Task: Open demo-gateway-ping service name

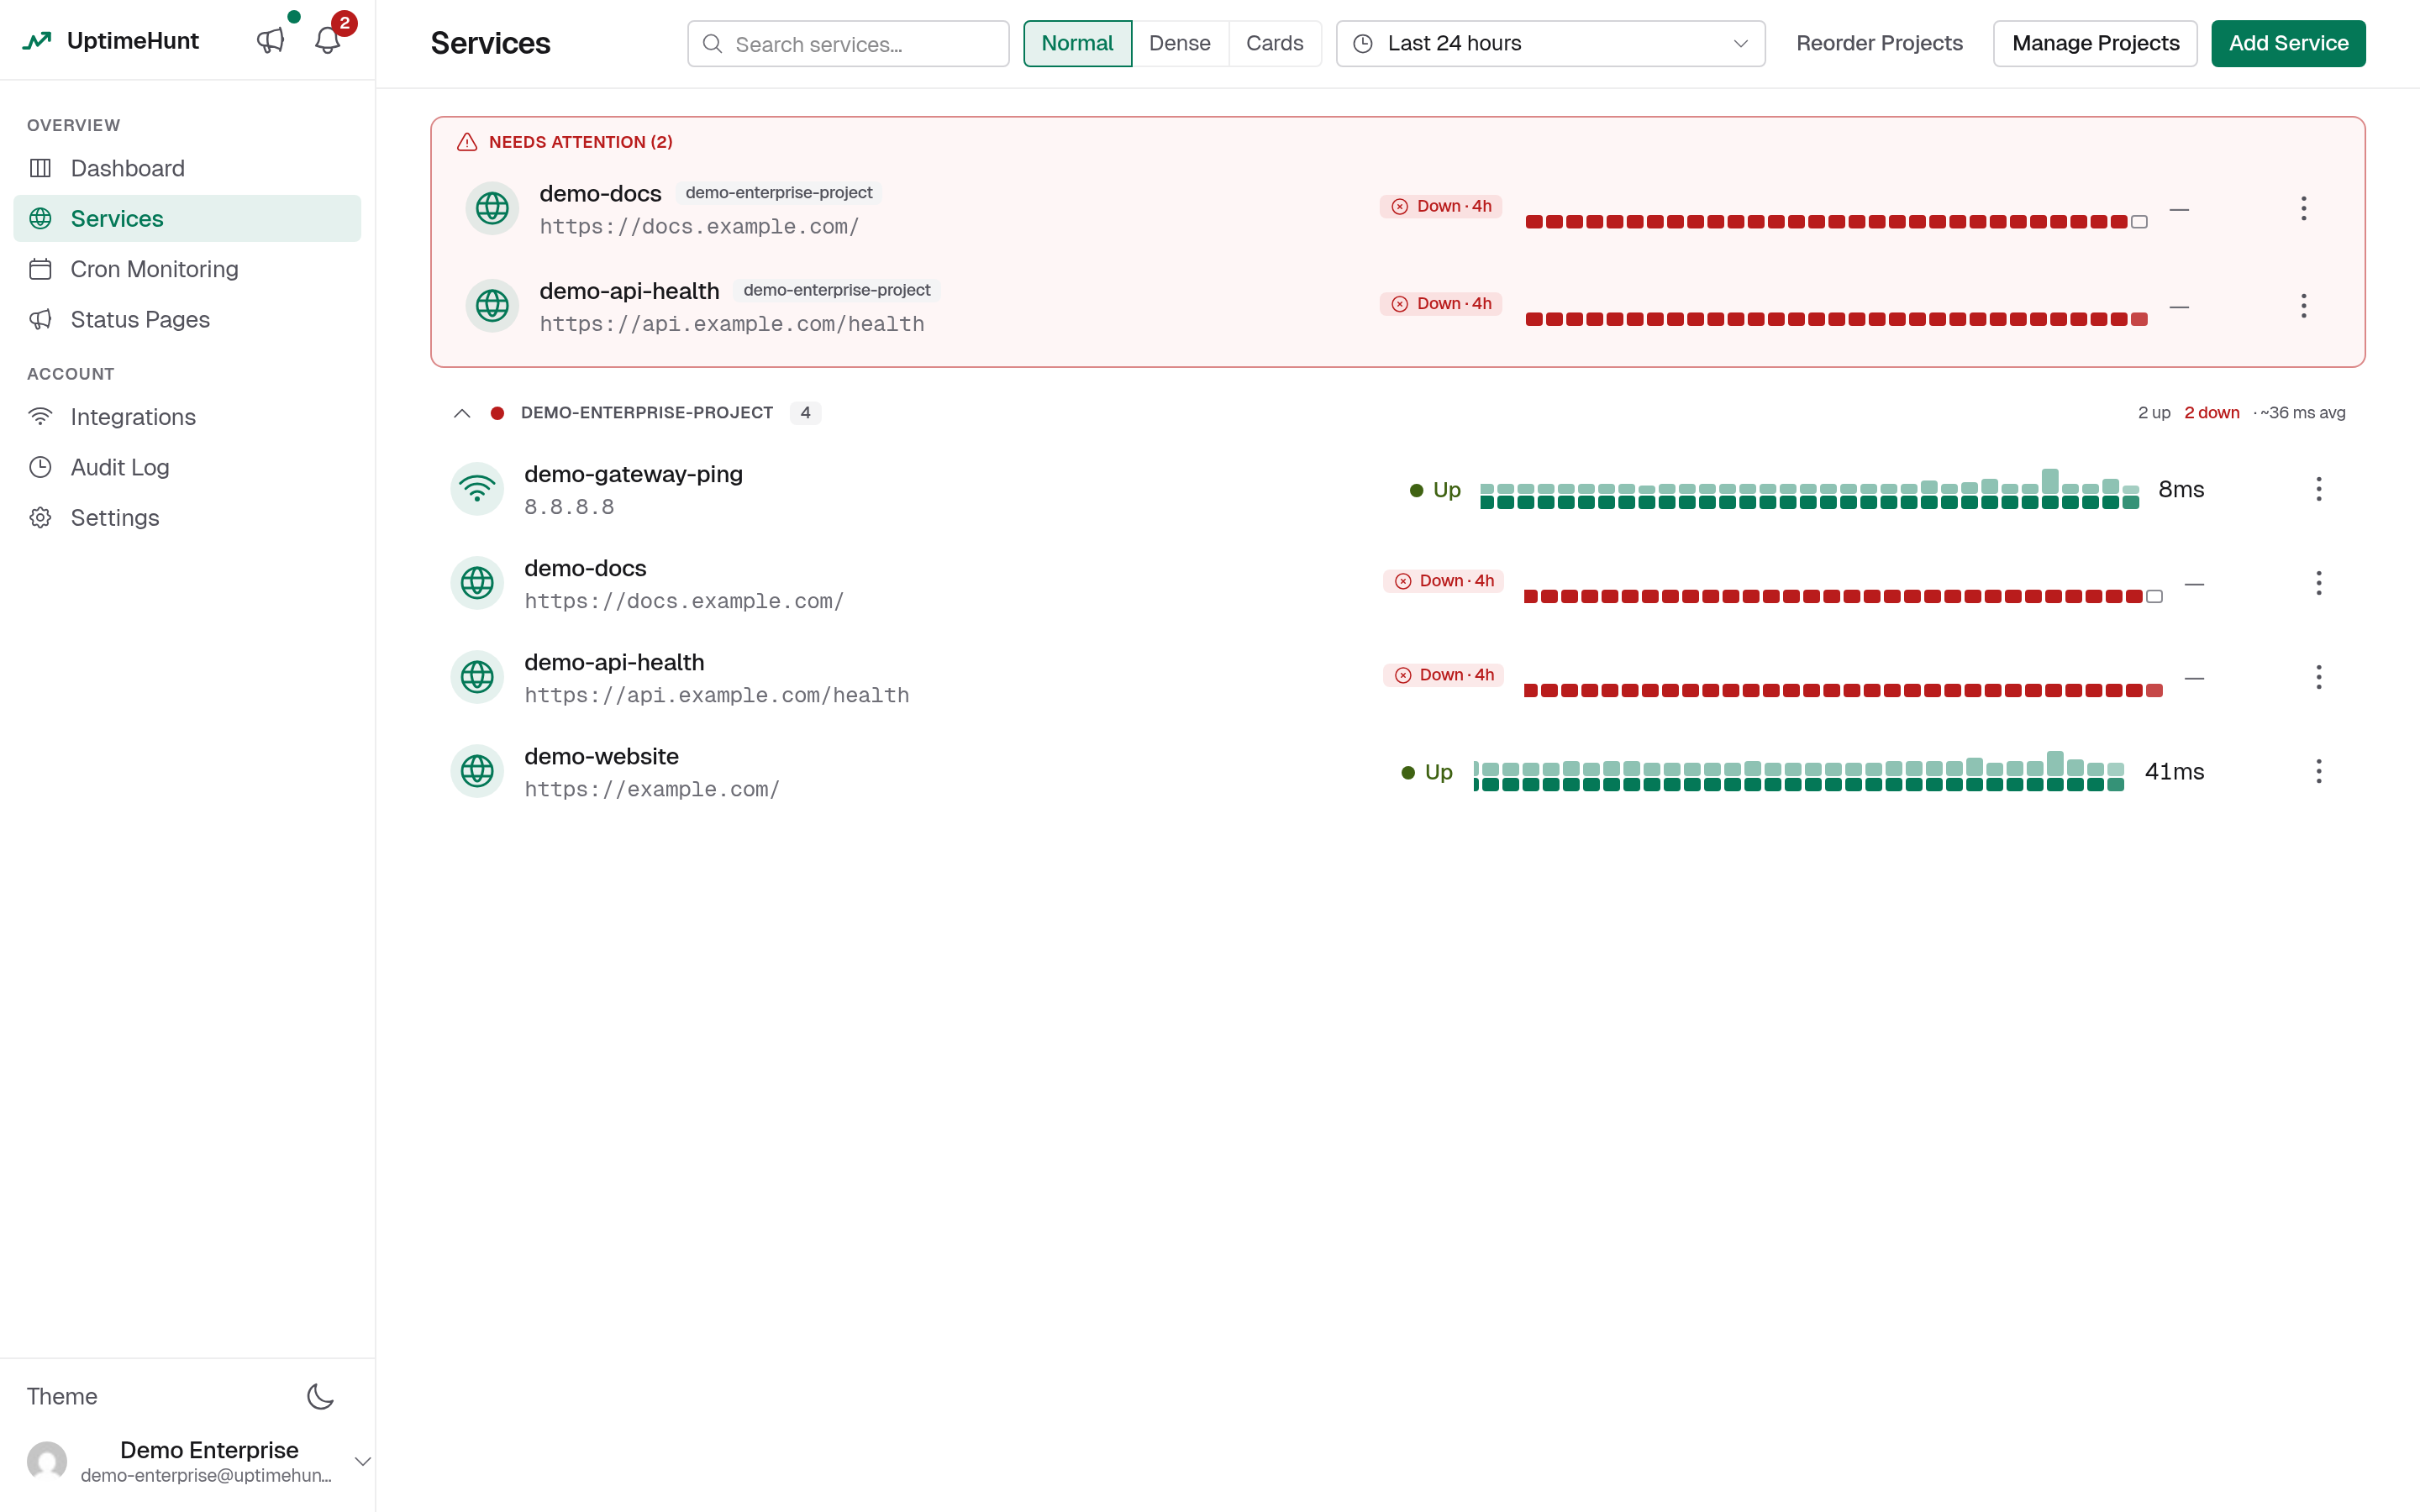Action: [634, 474]
